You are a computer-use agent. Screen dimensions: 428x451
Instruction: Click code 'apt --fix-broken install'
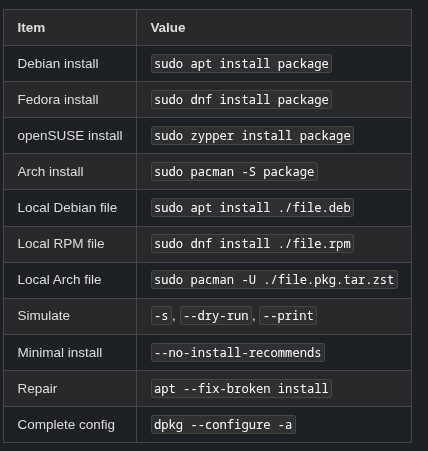pyautogui.click(x=241, y=389)
